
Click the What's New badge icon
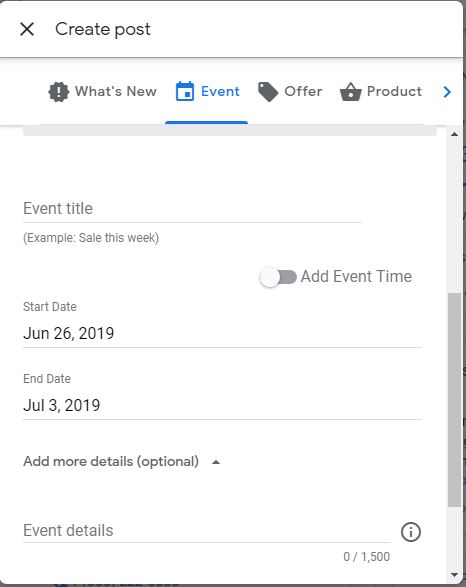pos(59,92)
